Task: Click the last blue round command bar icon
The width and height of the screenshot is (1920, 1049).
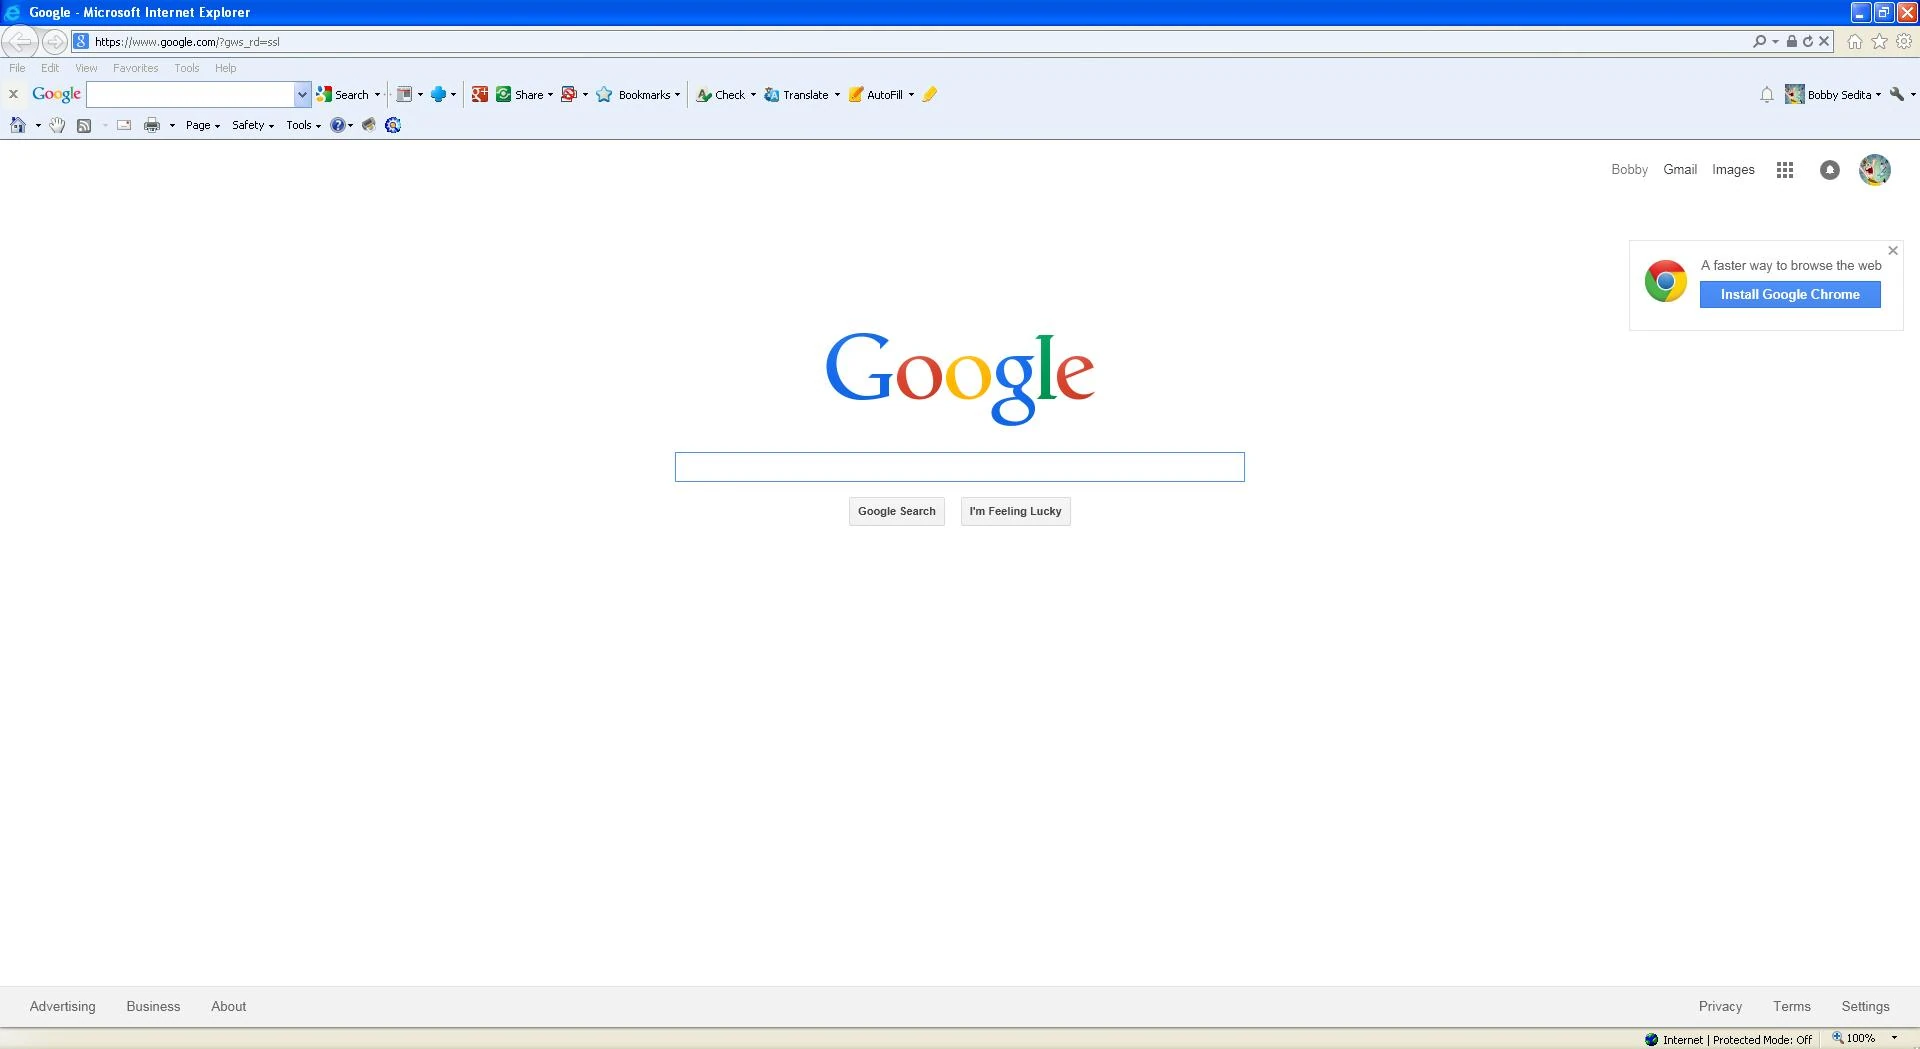Action: tap(393, 125)
